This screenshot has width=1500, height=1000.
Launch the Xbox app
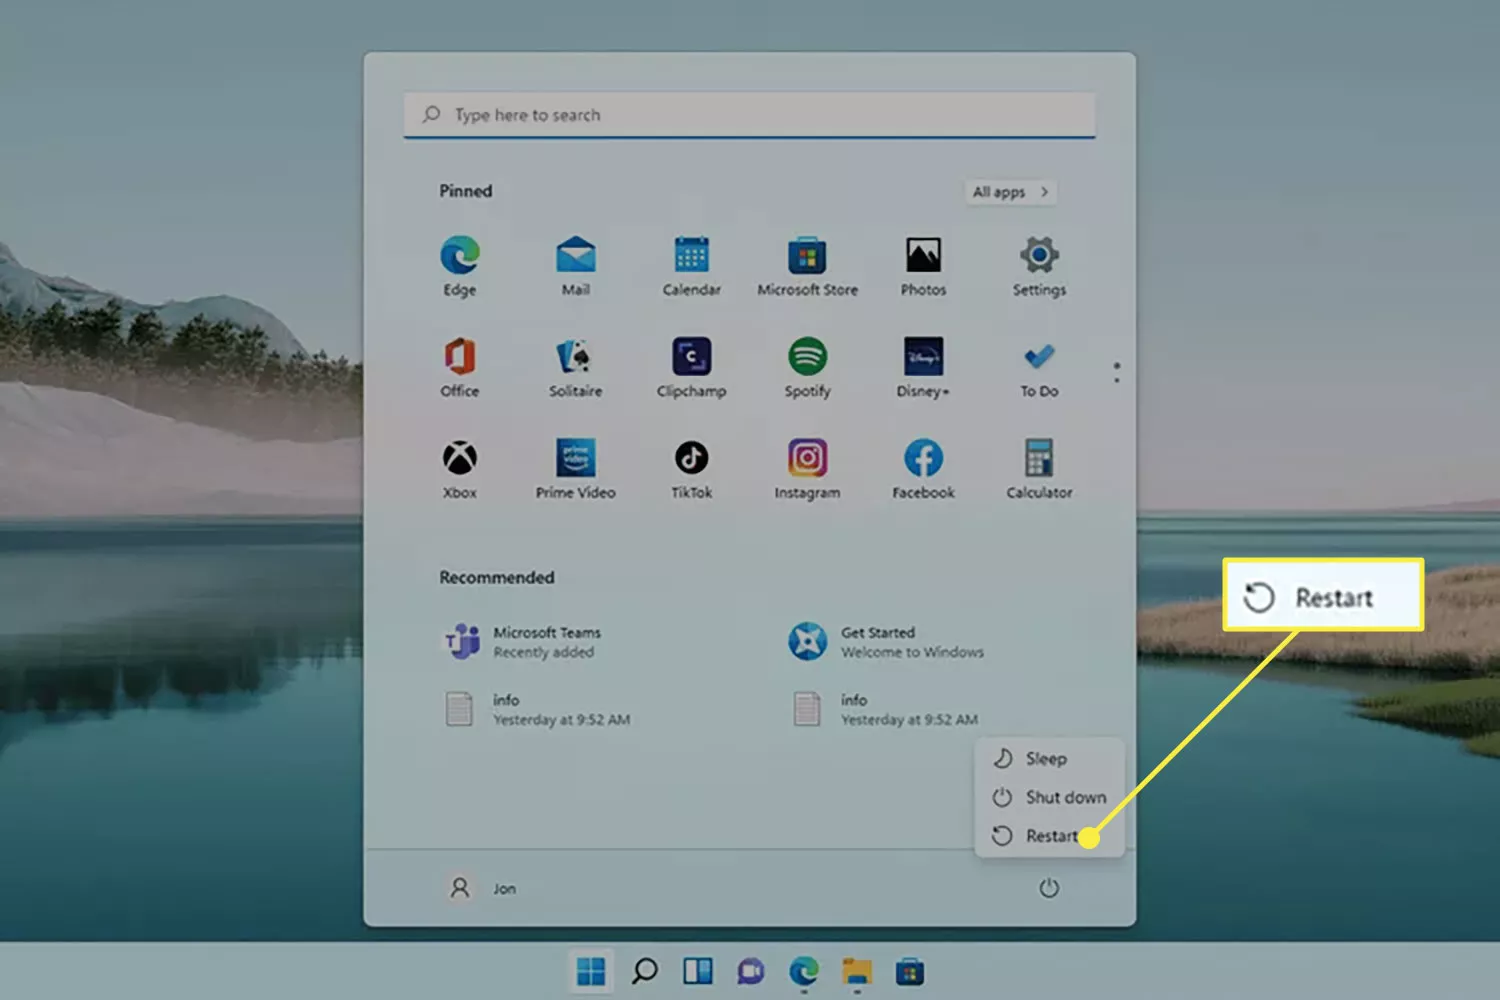point(460,470)
